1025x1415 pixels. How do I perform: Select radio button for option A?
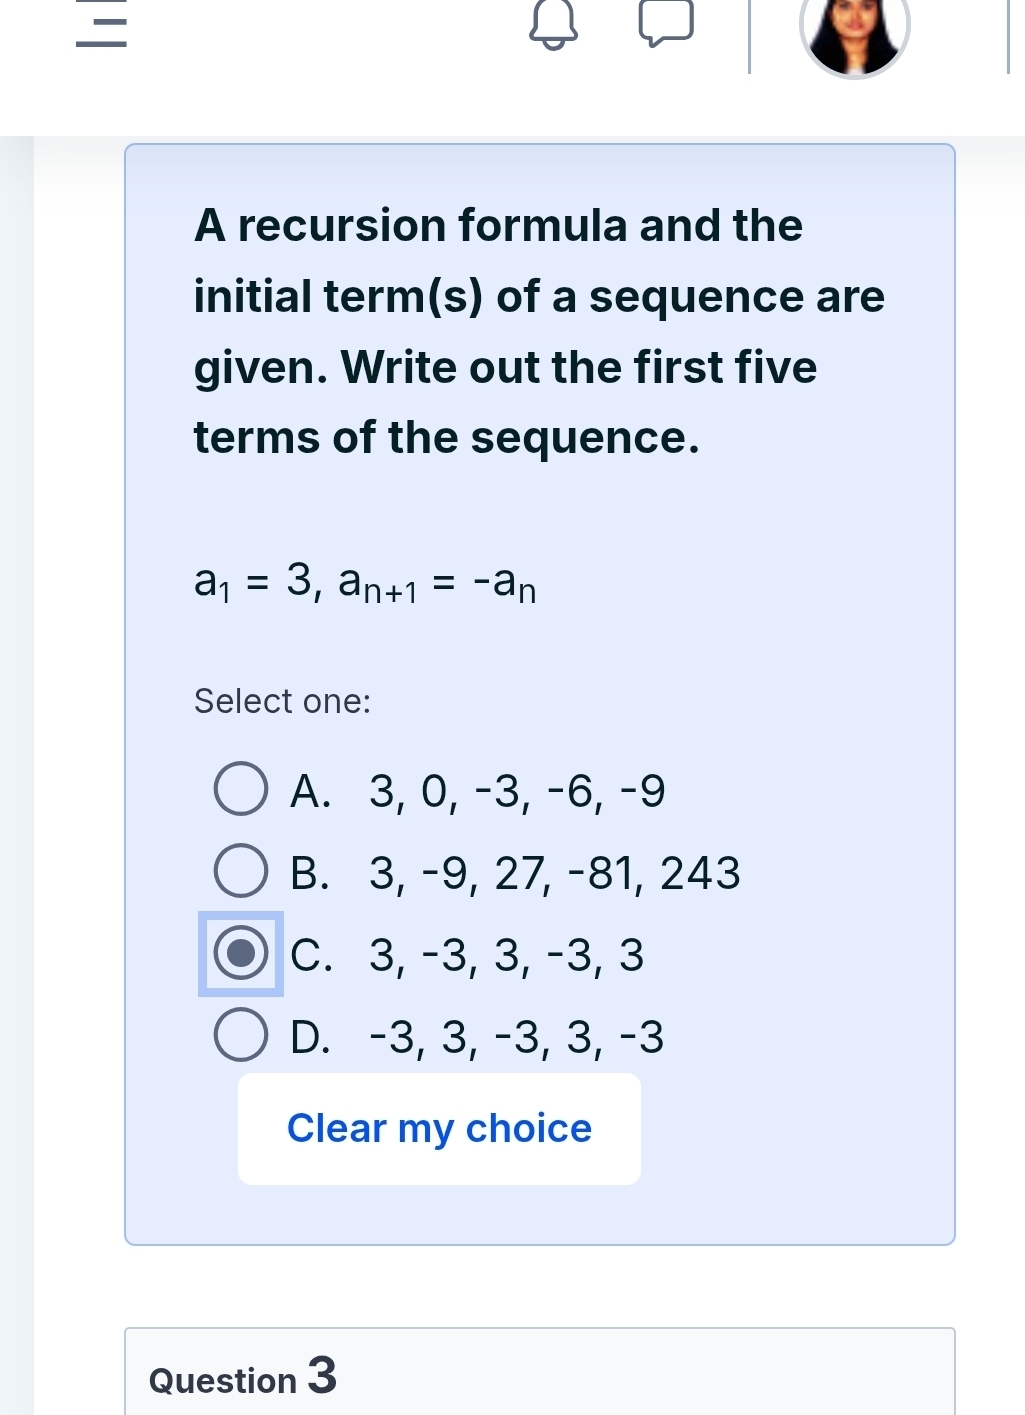pos(241,789)
